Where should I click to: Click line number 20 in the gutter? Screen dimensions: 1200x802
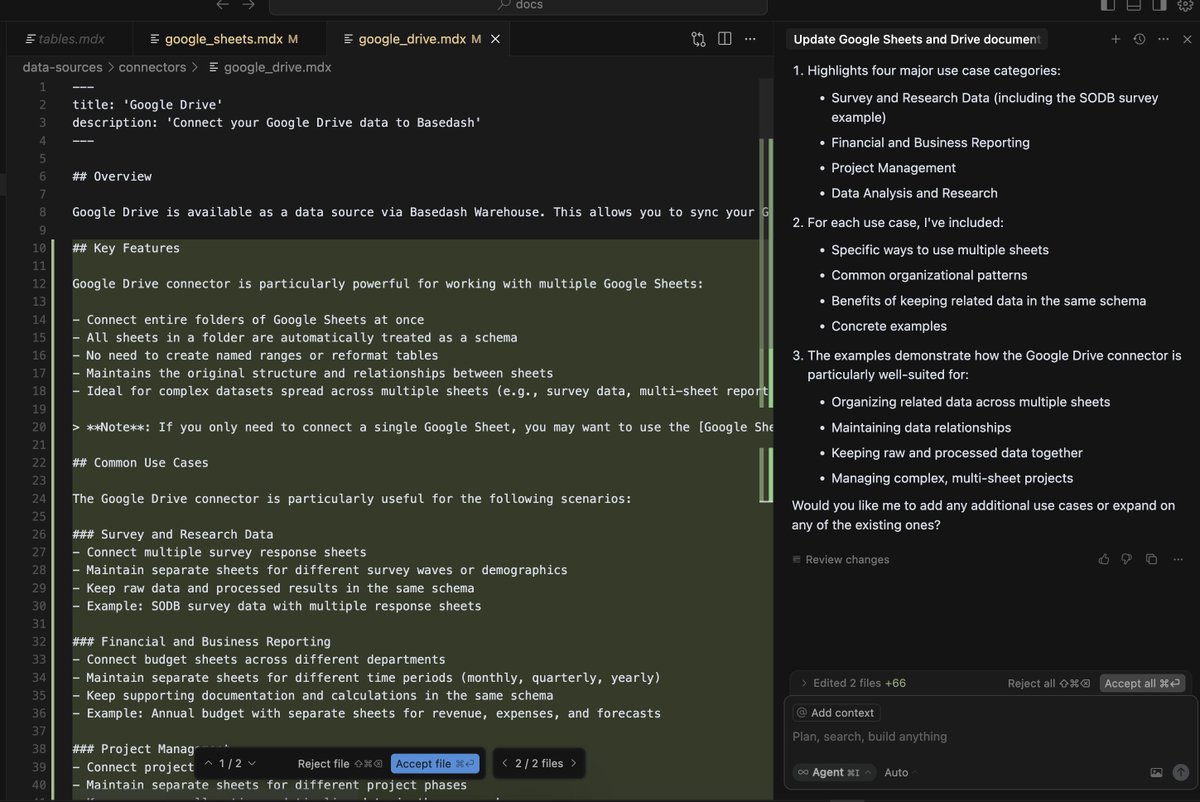pyautogui.click(x=39, y=427)
